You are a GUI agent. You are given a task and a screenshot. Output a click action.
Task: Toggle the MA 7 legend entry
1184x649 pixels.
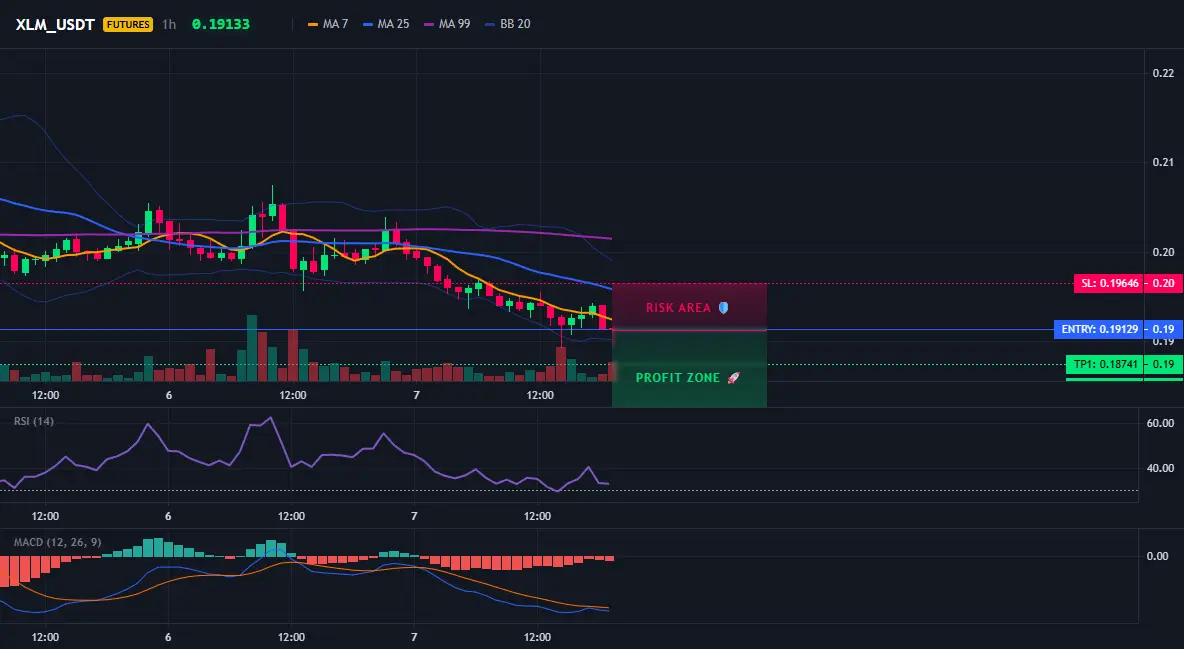pyautogui.click(x=328, y=24)
